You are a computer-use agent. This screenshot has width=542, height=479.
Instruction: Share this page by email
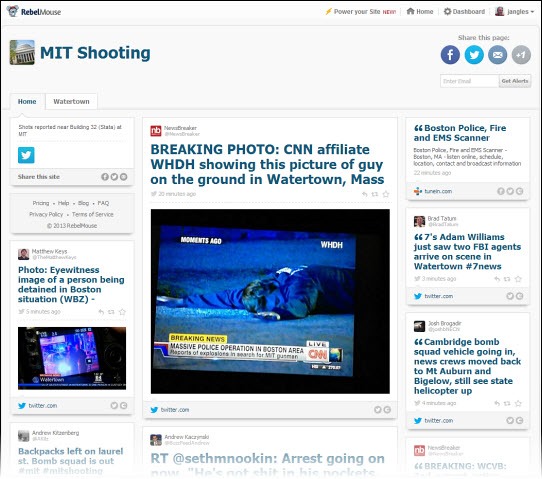pos(497,55)
